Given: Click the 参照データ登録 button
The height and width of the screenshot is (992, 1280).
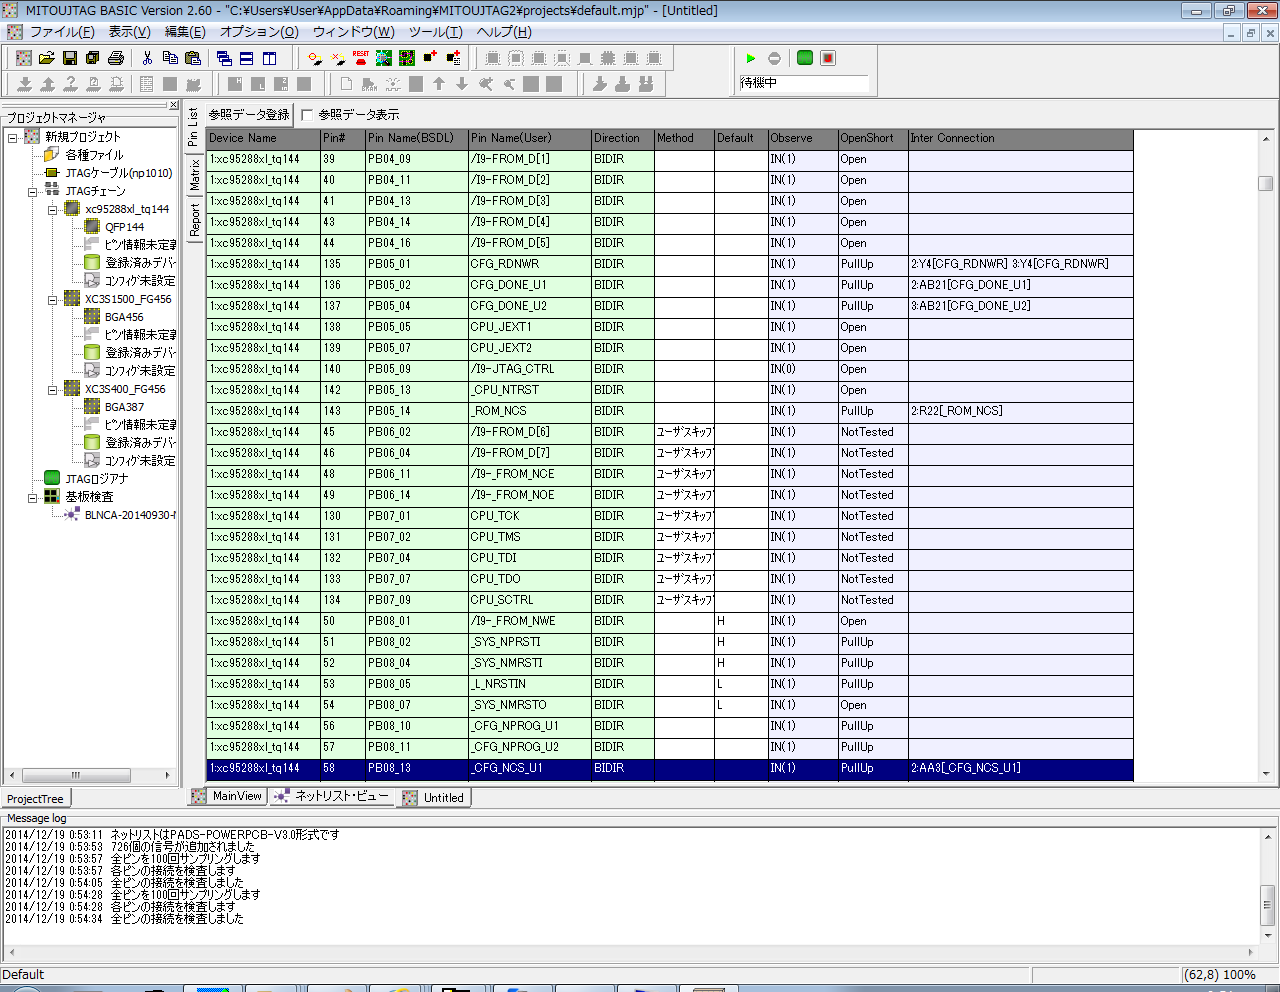Looking at the screenshot, I should click(249, 115).
